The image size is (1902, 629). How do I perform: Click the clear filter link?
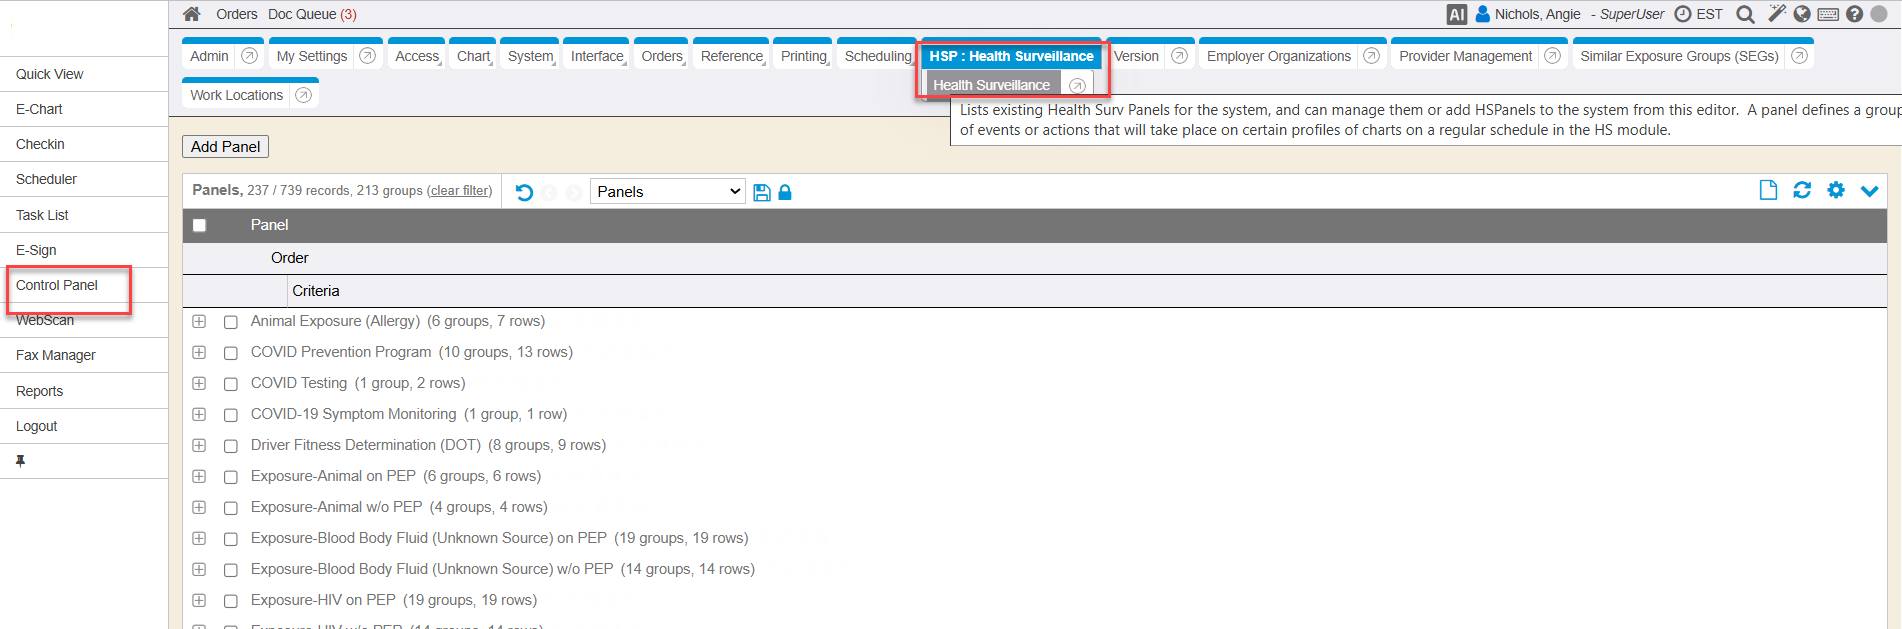pyautogui.click(x=459, y=191)
